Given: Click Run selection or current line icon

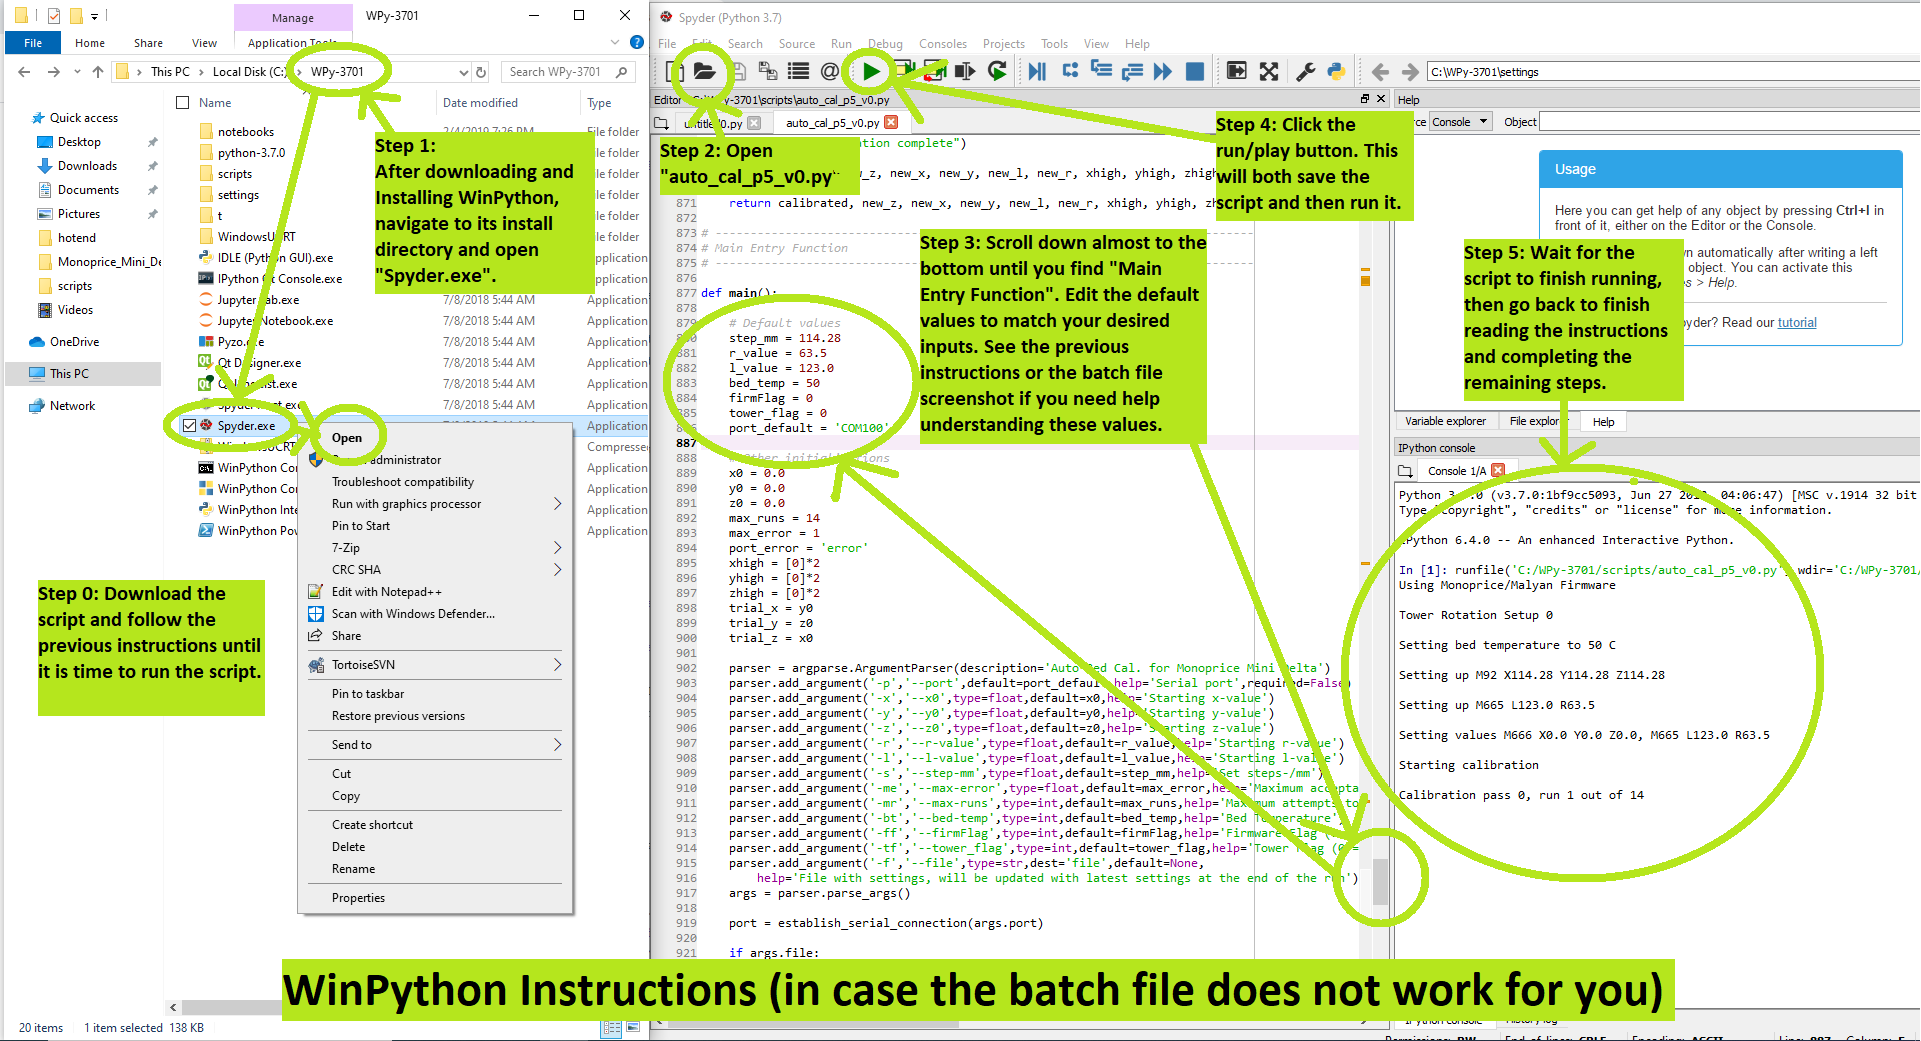Looking at the screenshot, I should (x=965, y=71).
